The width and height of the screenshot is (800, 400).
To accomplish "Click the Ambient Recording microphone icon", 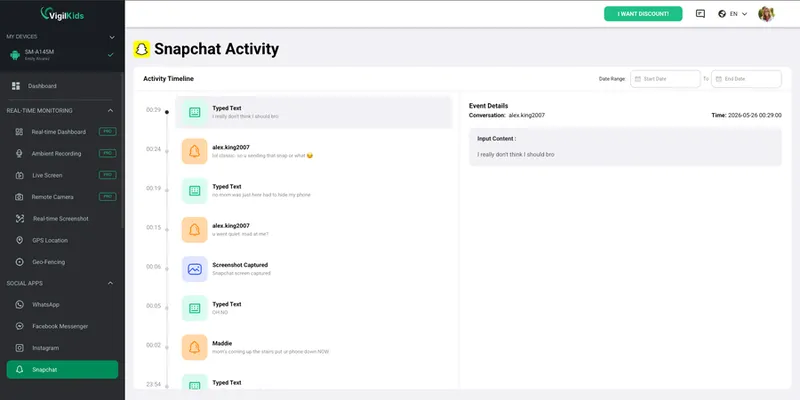I will click(x=19, y=153).
